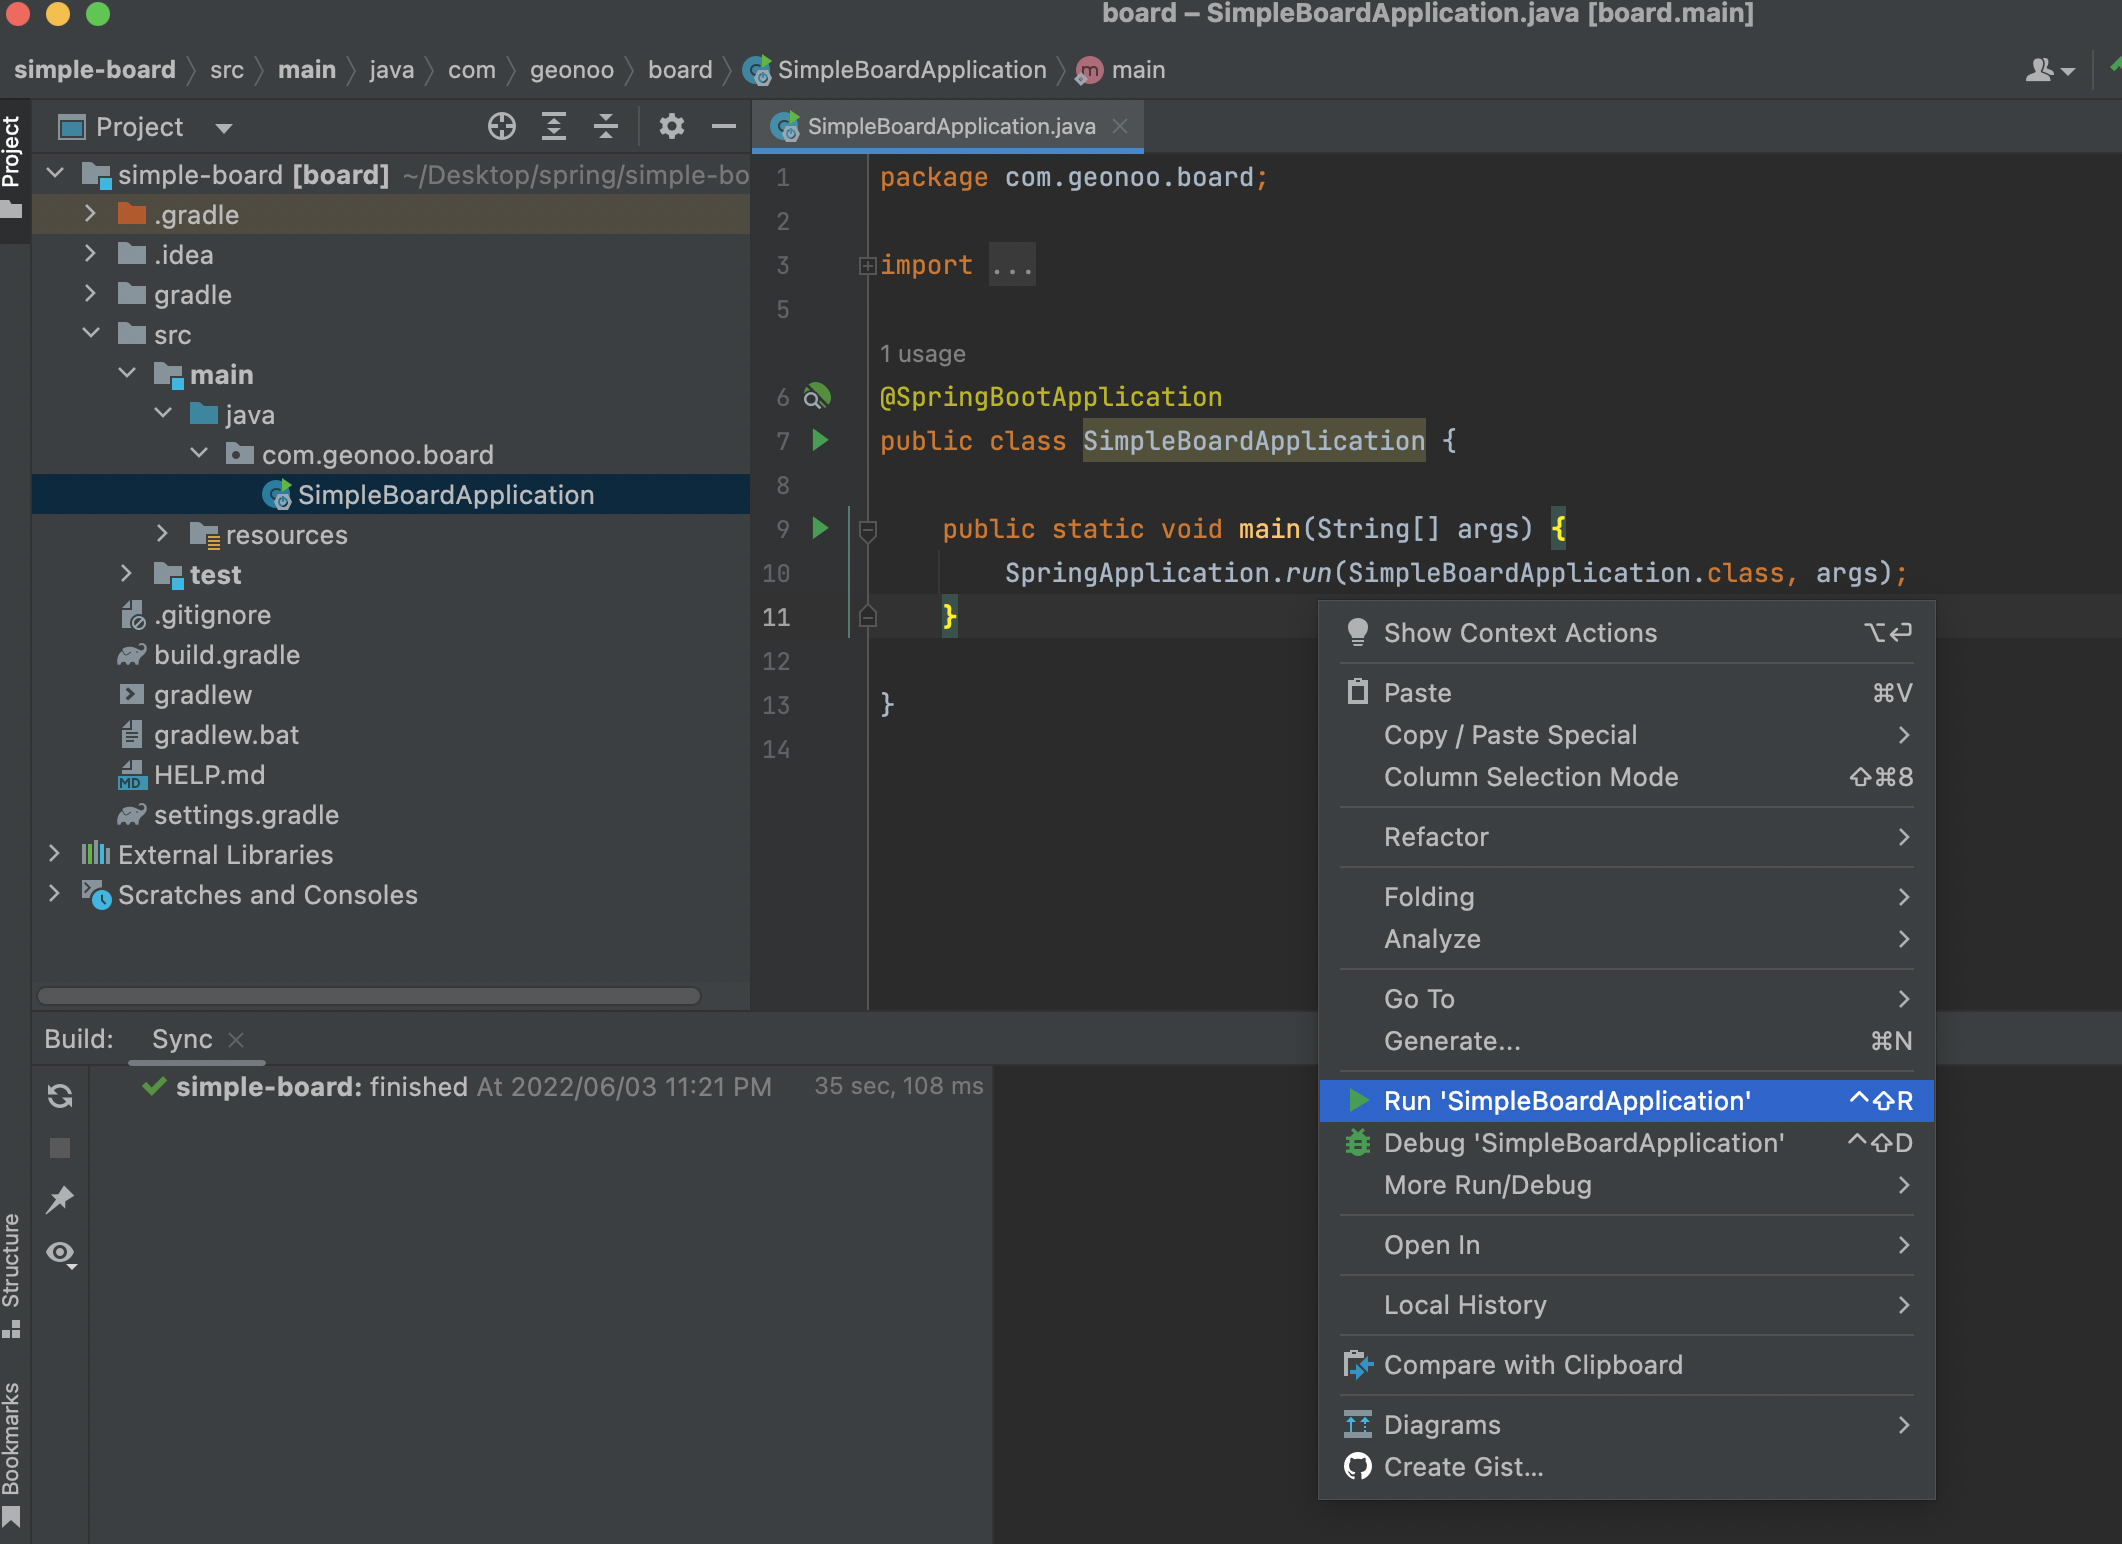
Task: Click the pin tab icon in Build panel
Action: [60, 1199]
